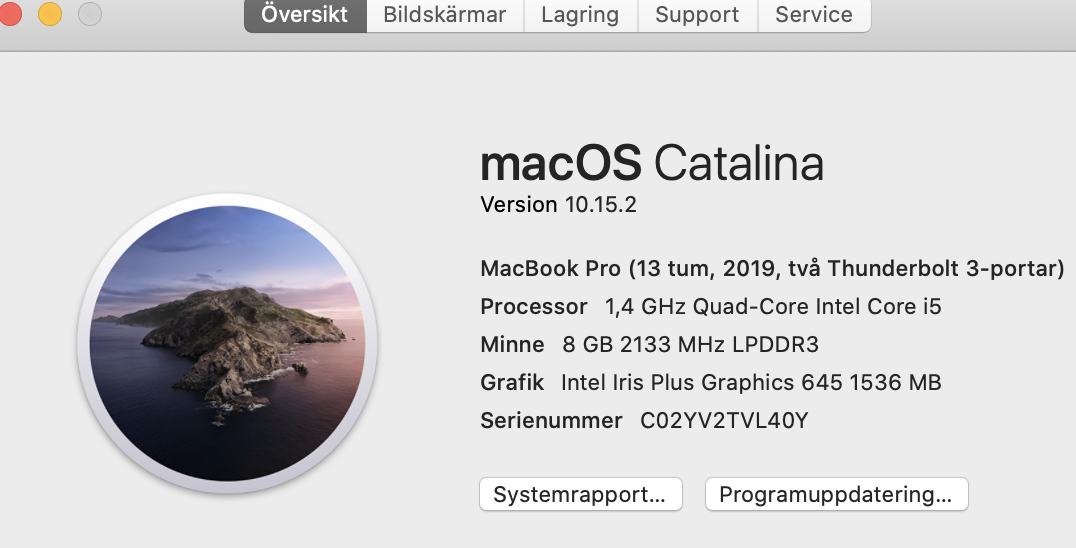Open Systemrapport… button
The height and width of the screenshot is (548, 1076).
[581, 495]
